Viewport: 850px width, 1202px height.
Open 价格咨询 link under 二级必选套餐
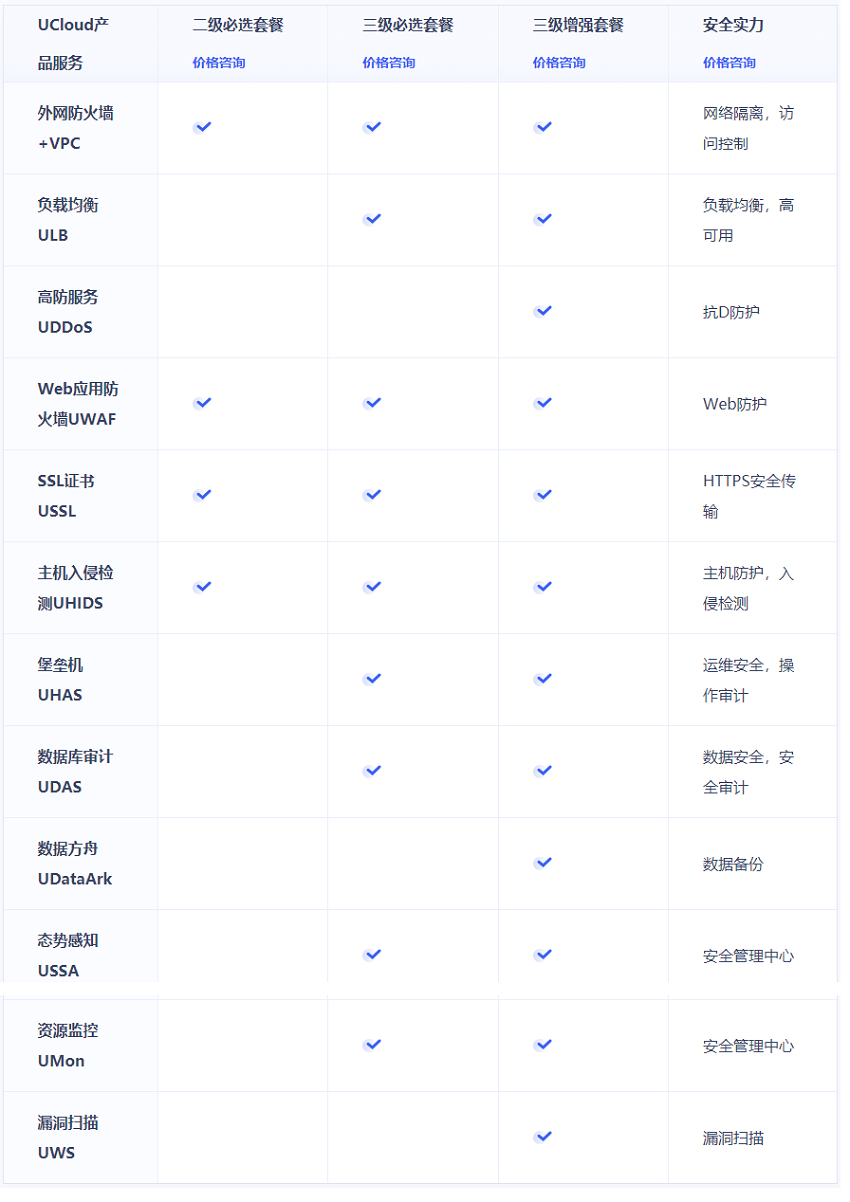[x=219, y=63]
